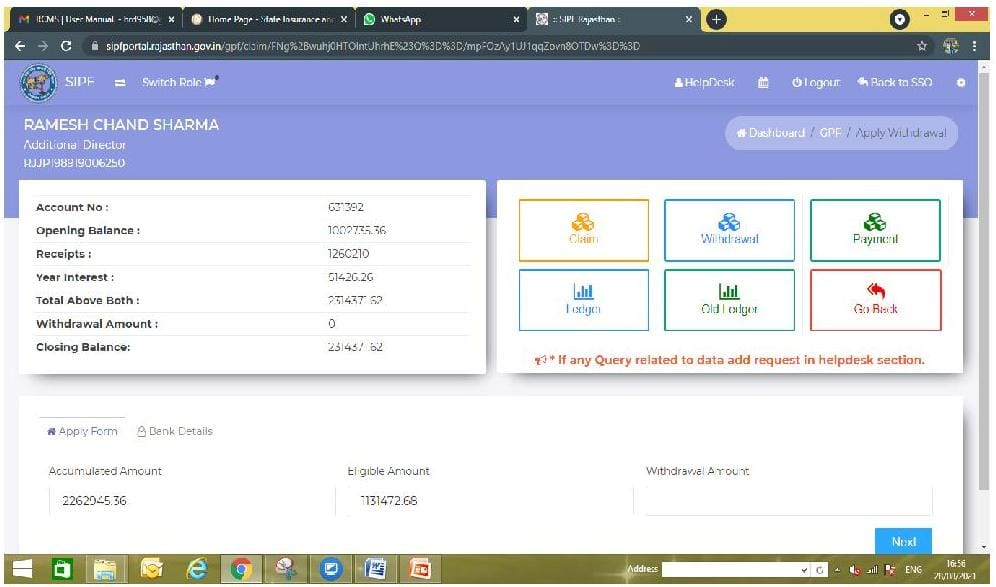Click the Opening Balance label
996x587 pixels.
88,231
